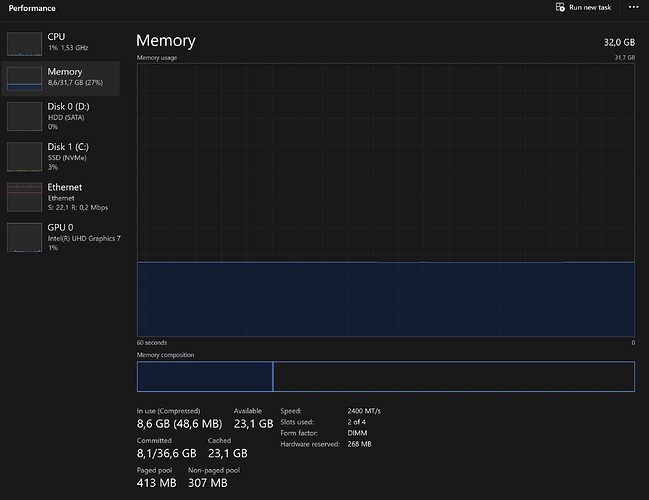Click the Run new task label

(590, 7)
